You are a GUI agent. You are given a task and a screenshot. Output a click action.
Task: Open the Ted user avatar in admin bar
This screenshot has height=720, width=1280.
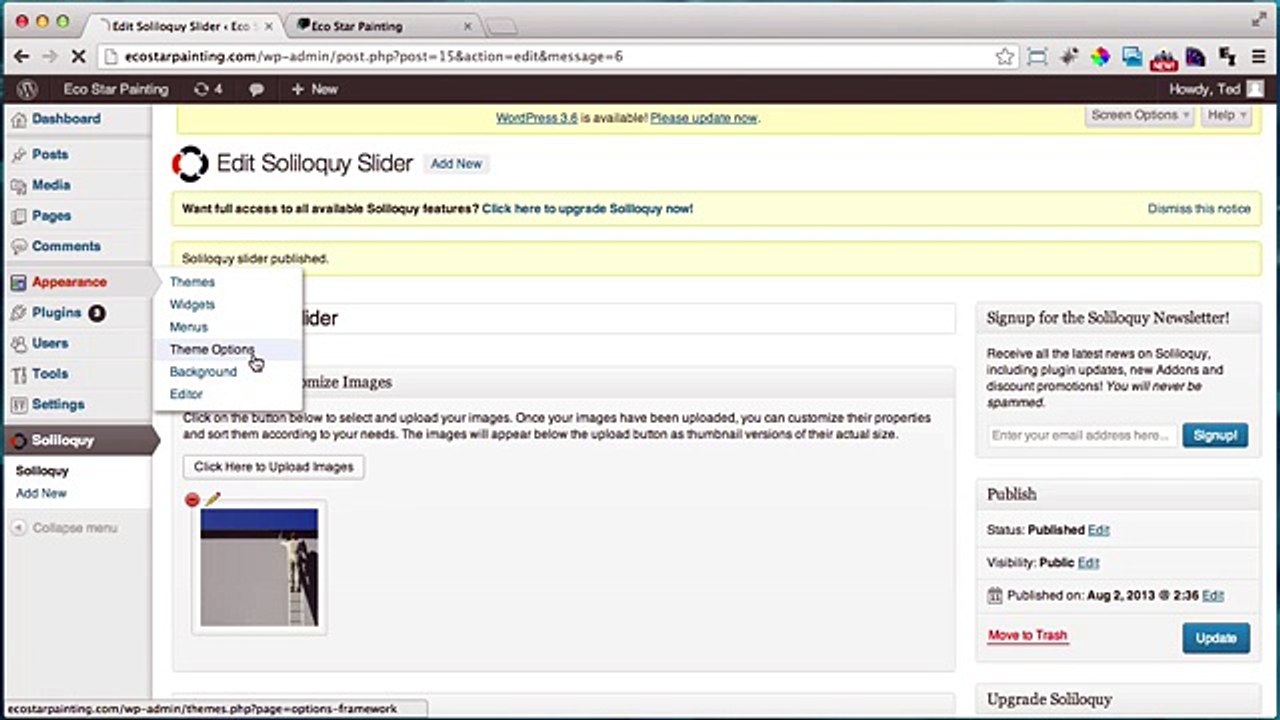1255,89
